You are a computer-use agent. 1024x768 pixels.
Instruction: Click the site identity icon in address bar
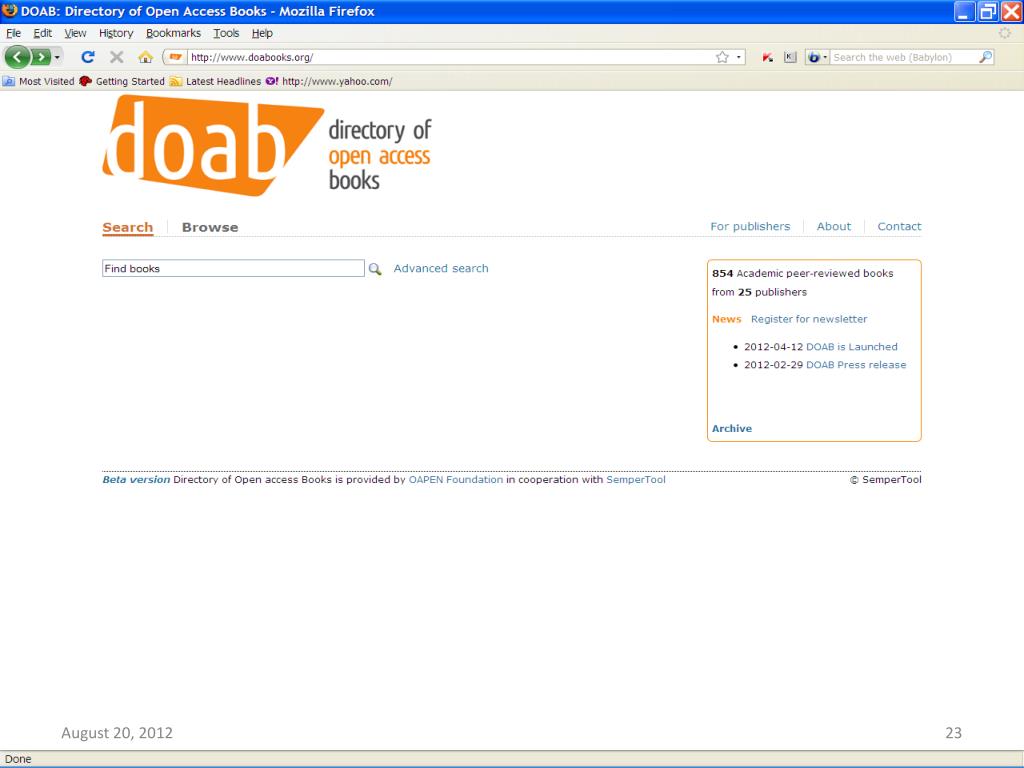tap(175, 57)
